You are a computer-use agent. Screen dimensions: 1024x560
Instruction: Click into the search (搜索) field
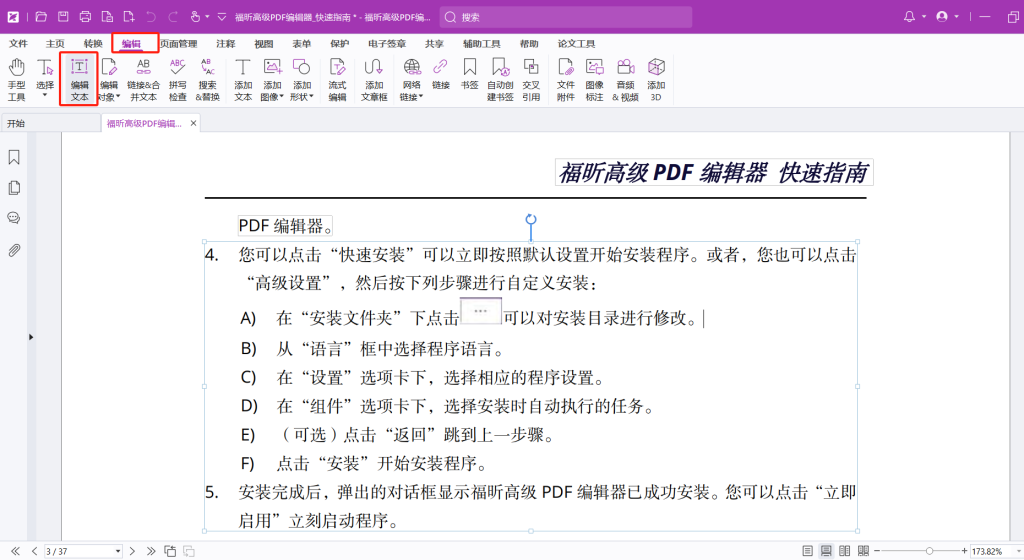(566, 17)
